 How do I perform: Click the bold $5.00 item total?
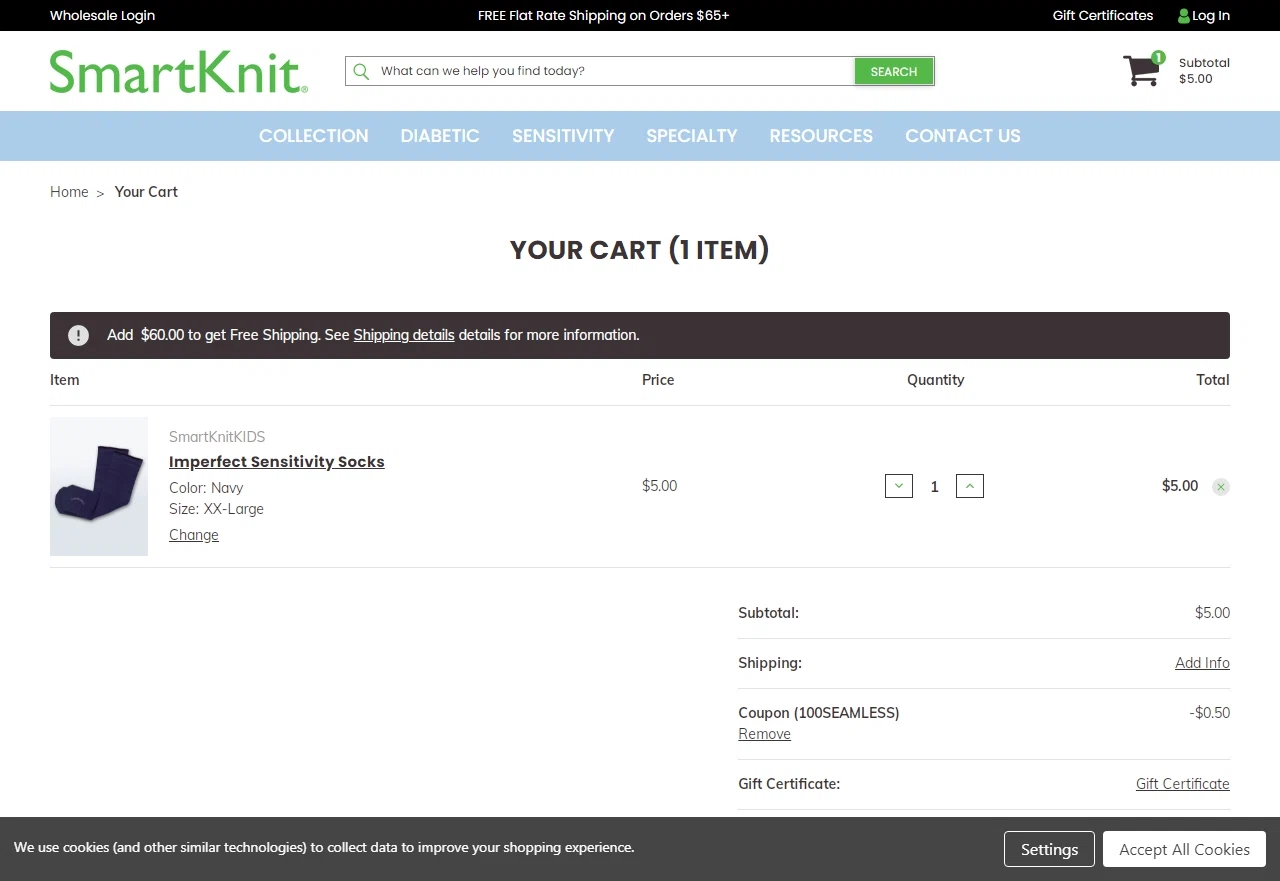(1180, 486)
